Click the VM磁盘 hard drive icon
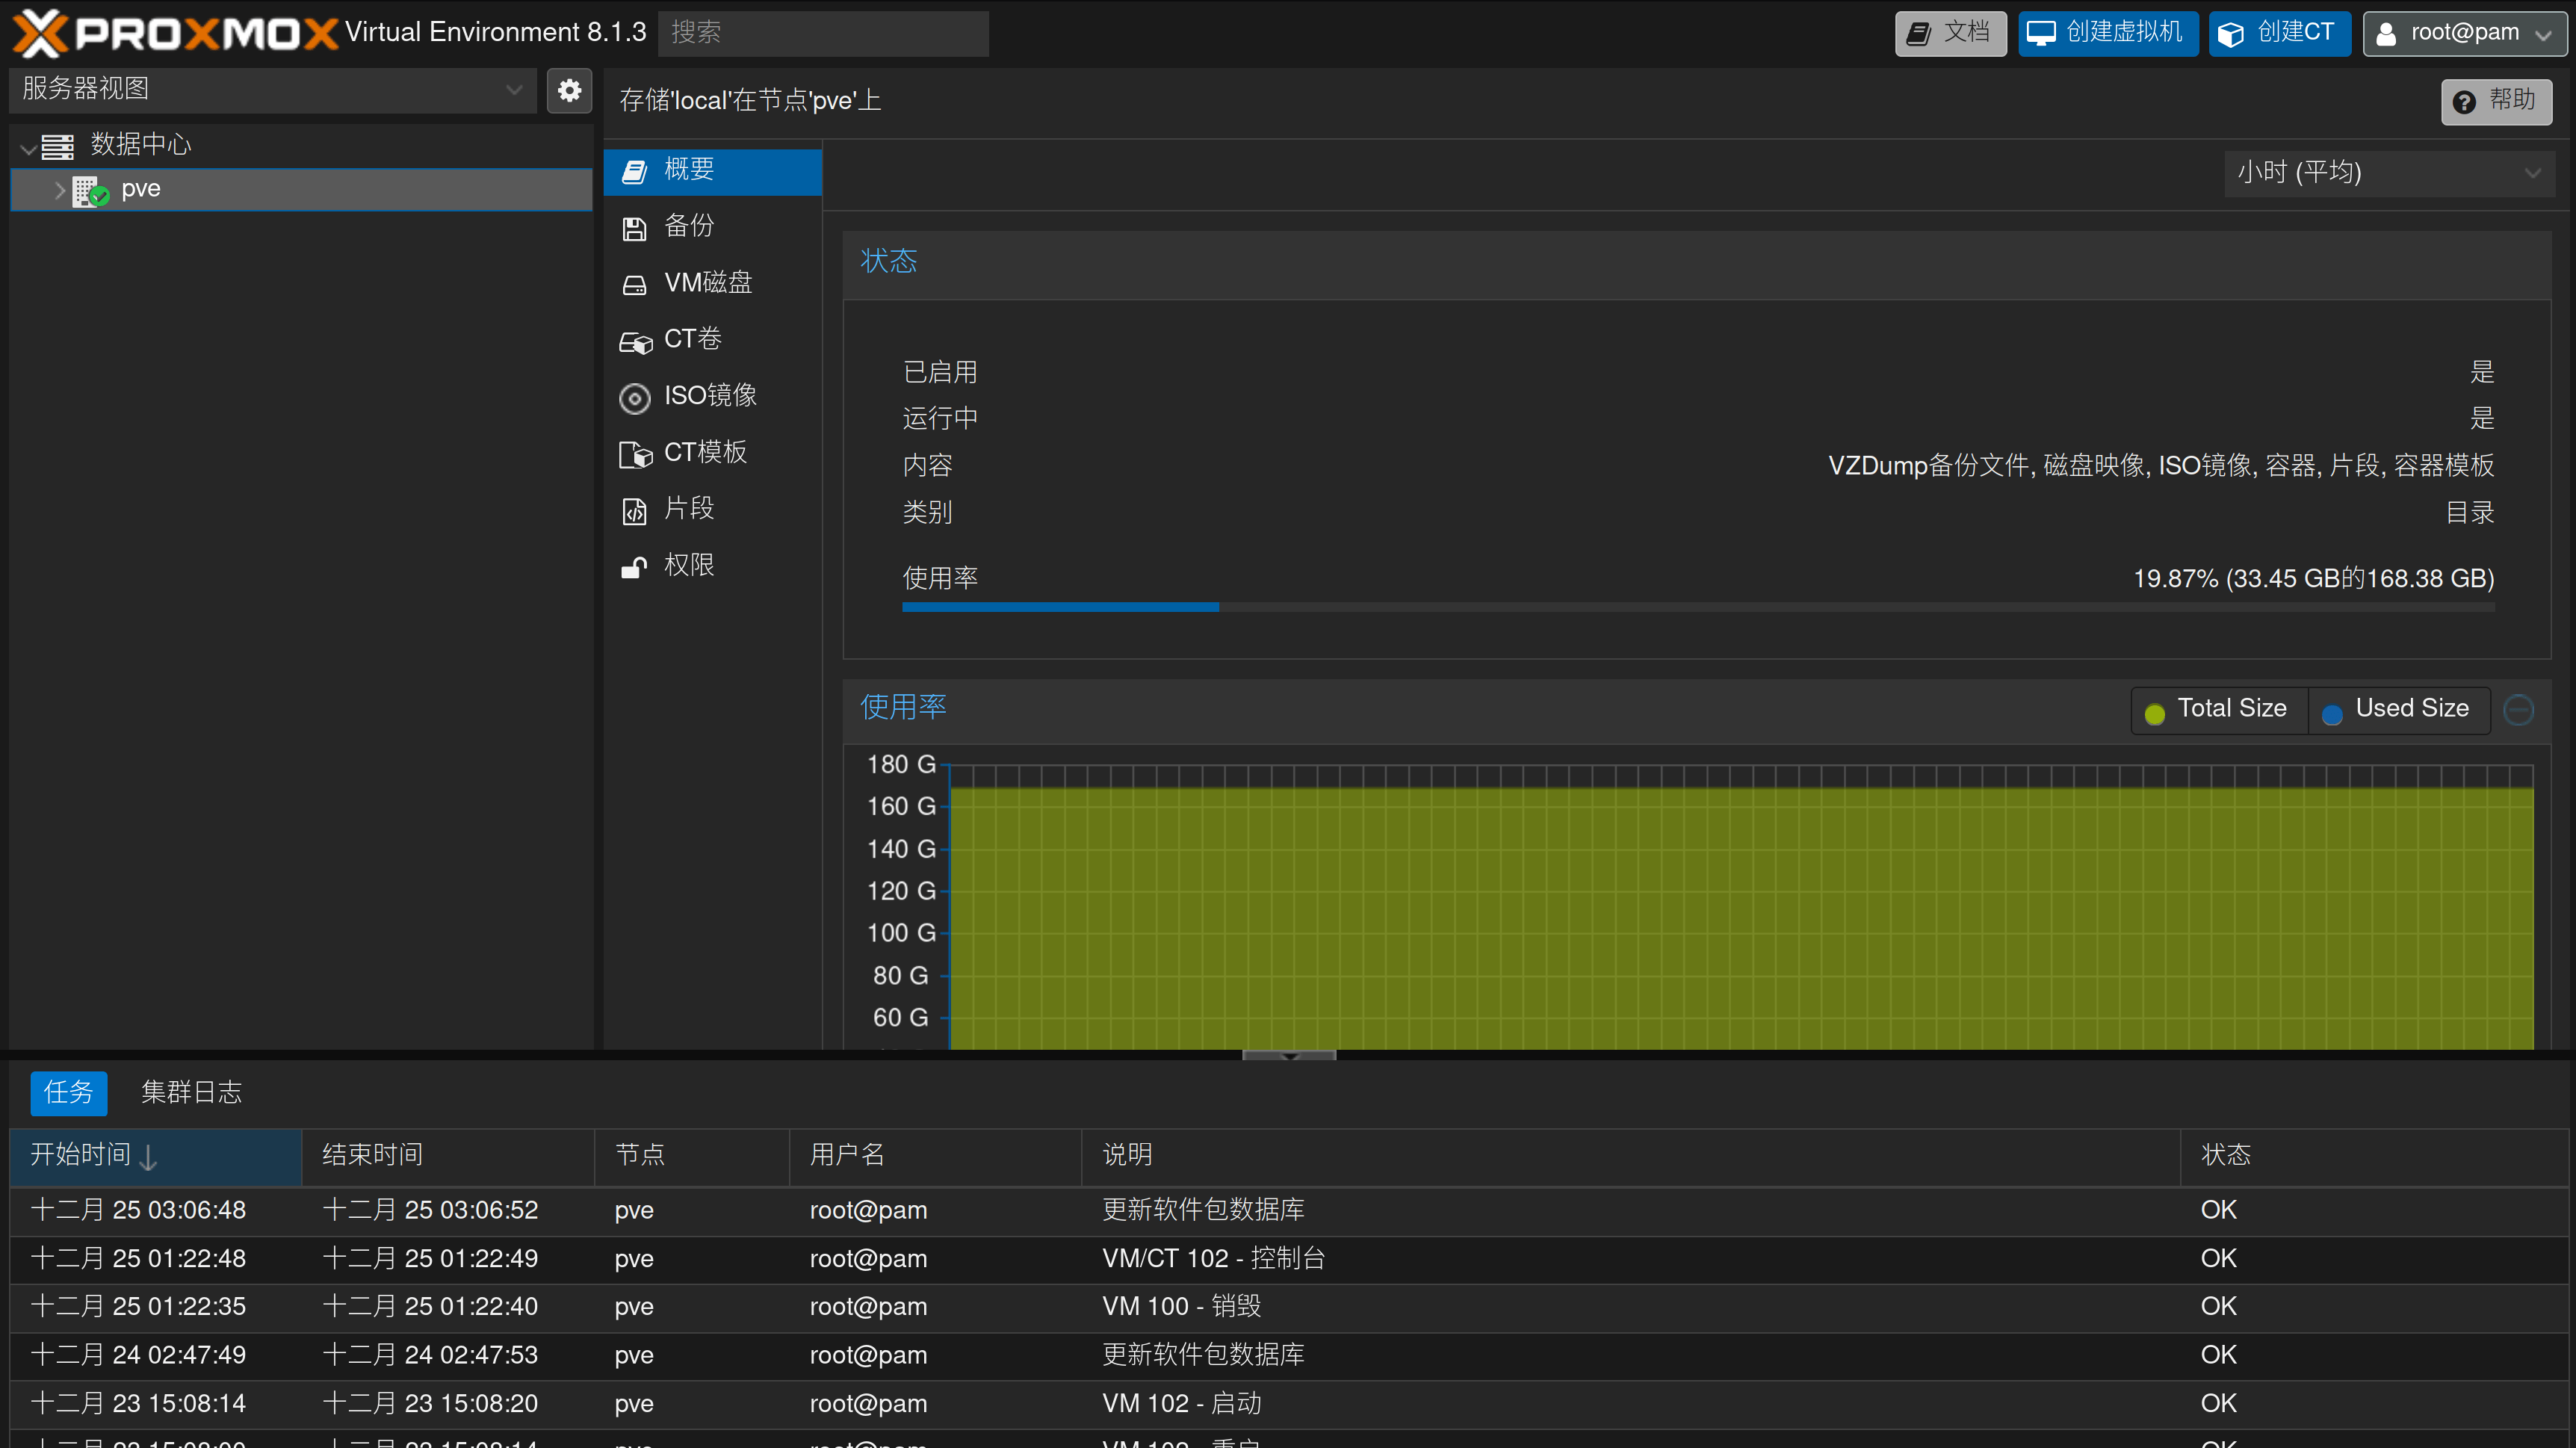Viewport: 2576px width, 1448px height. coord(634,285)
